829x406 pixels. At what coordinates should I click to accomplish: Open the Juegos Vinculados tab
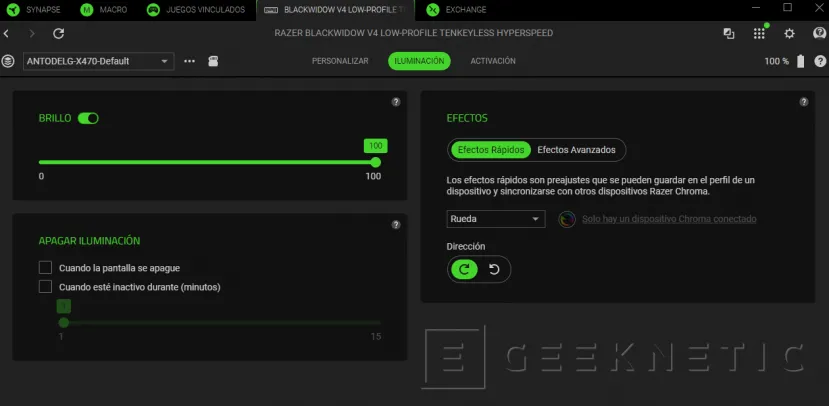click(197, 10)
